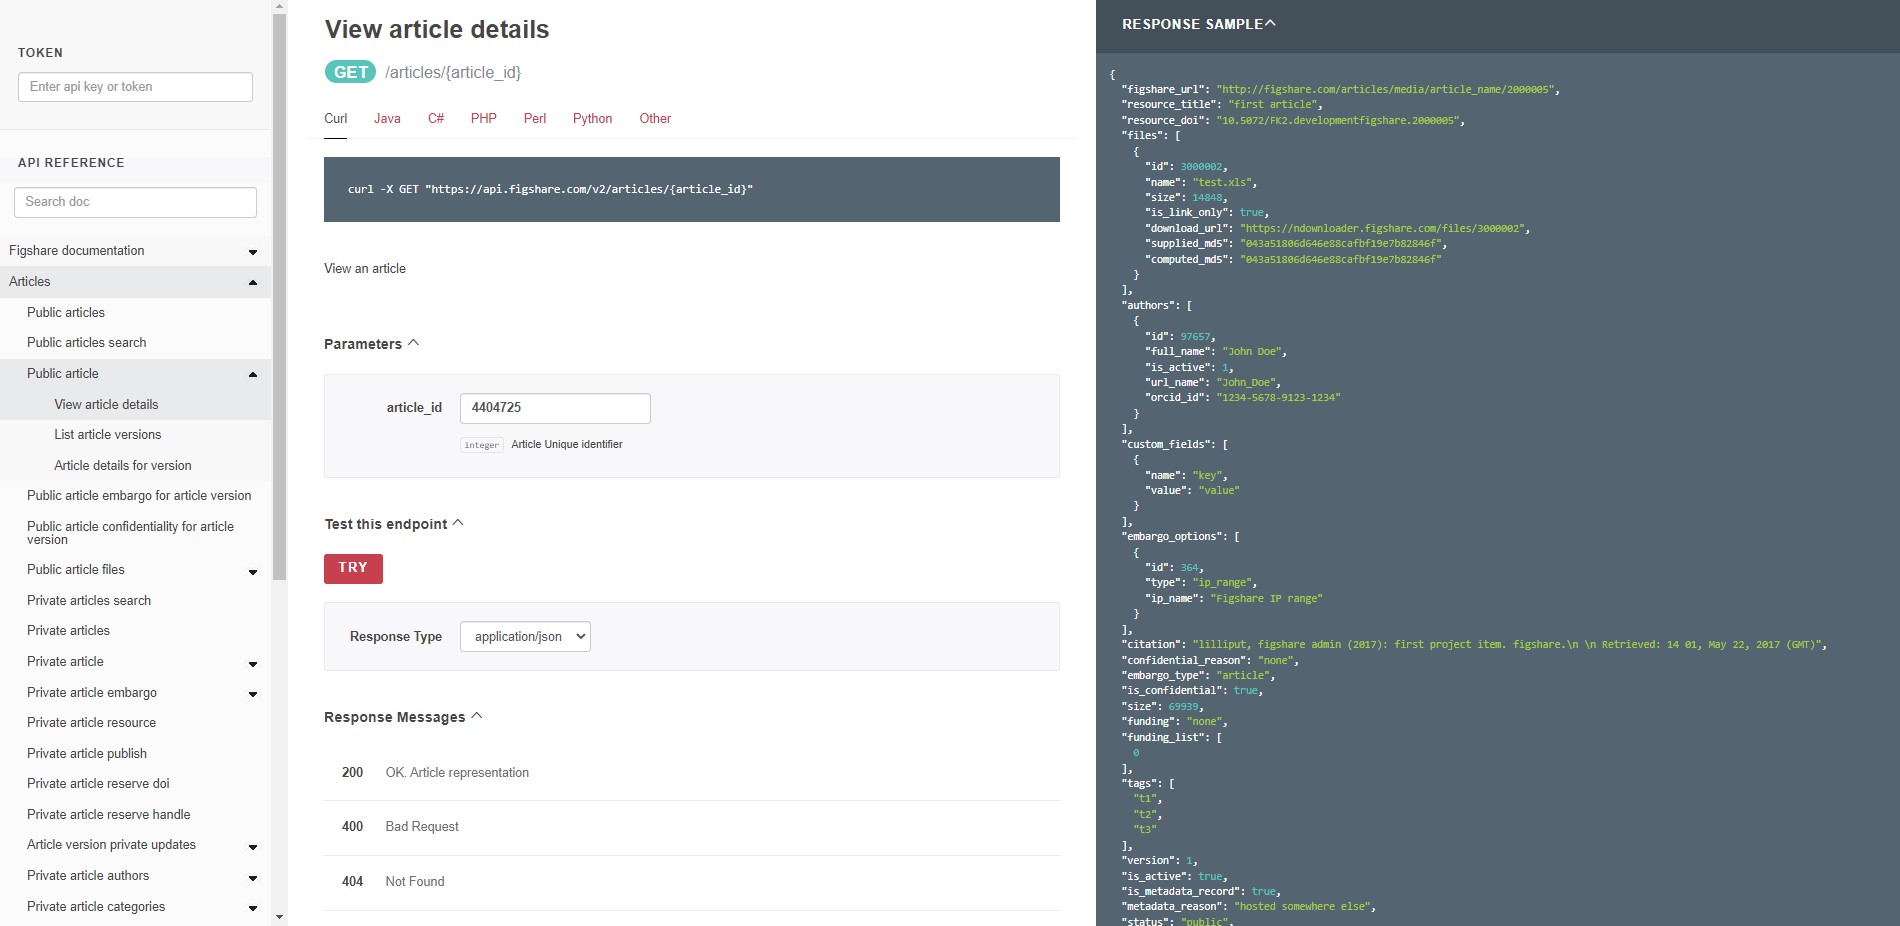The width and height of the screenshot is (1900, 926).
Task: Switch to the Java tab
Action: (387, 118)
